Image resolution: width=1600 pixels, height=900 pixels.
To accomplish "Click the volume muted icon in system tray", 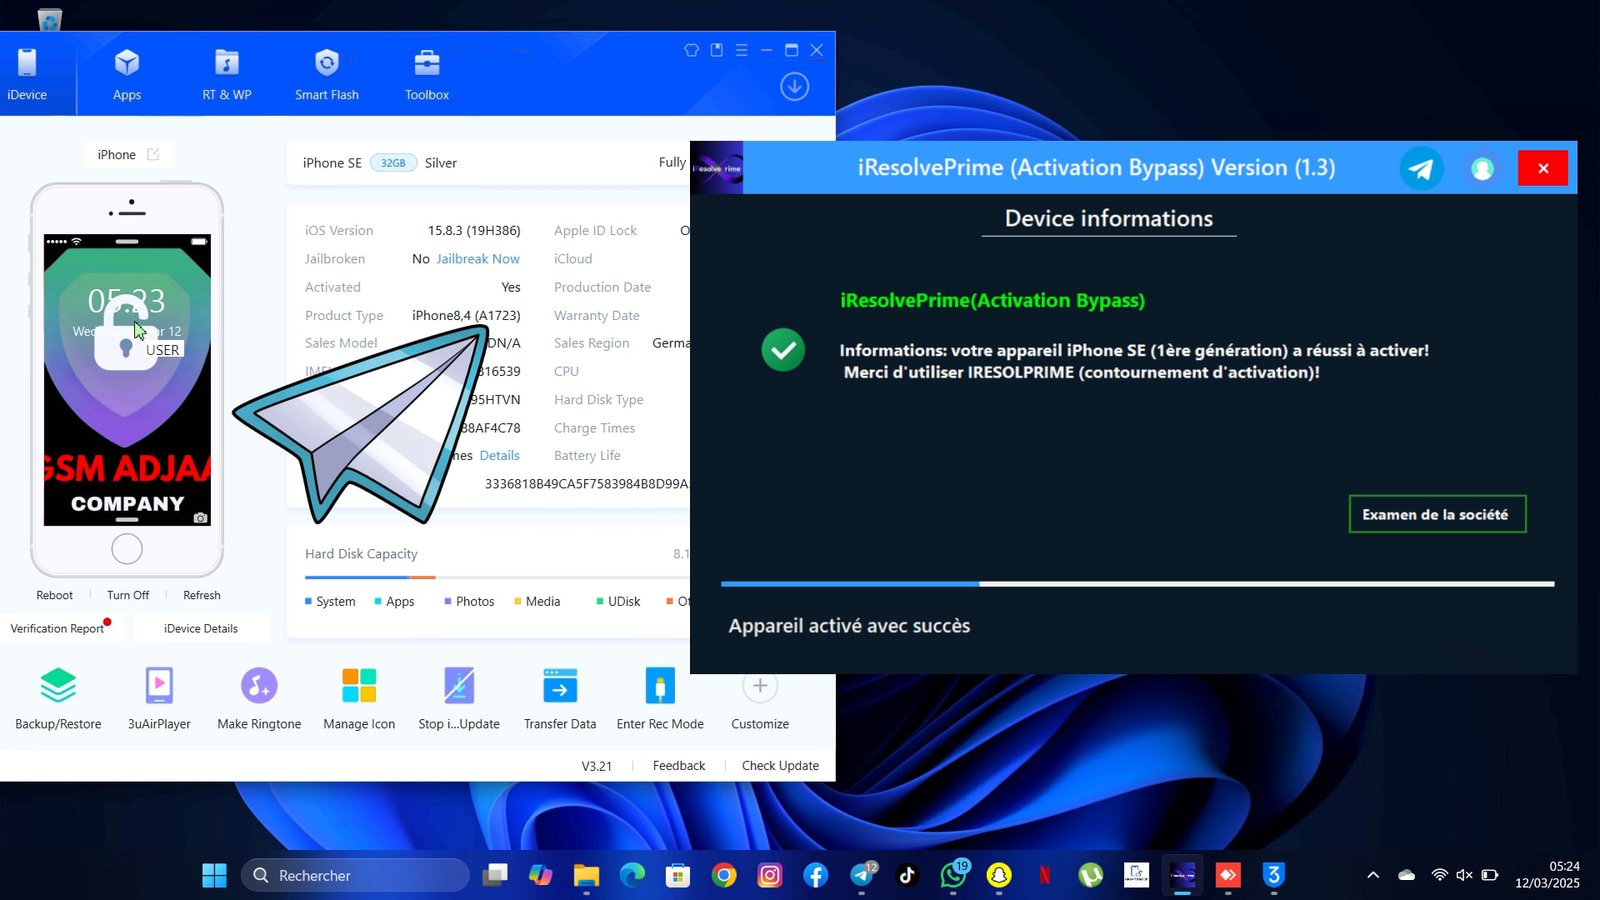I will [1464, 875].
